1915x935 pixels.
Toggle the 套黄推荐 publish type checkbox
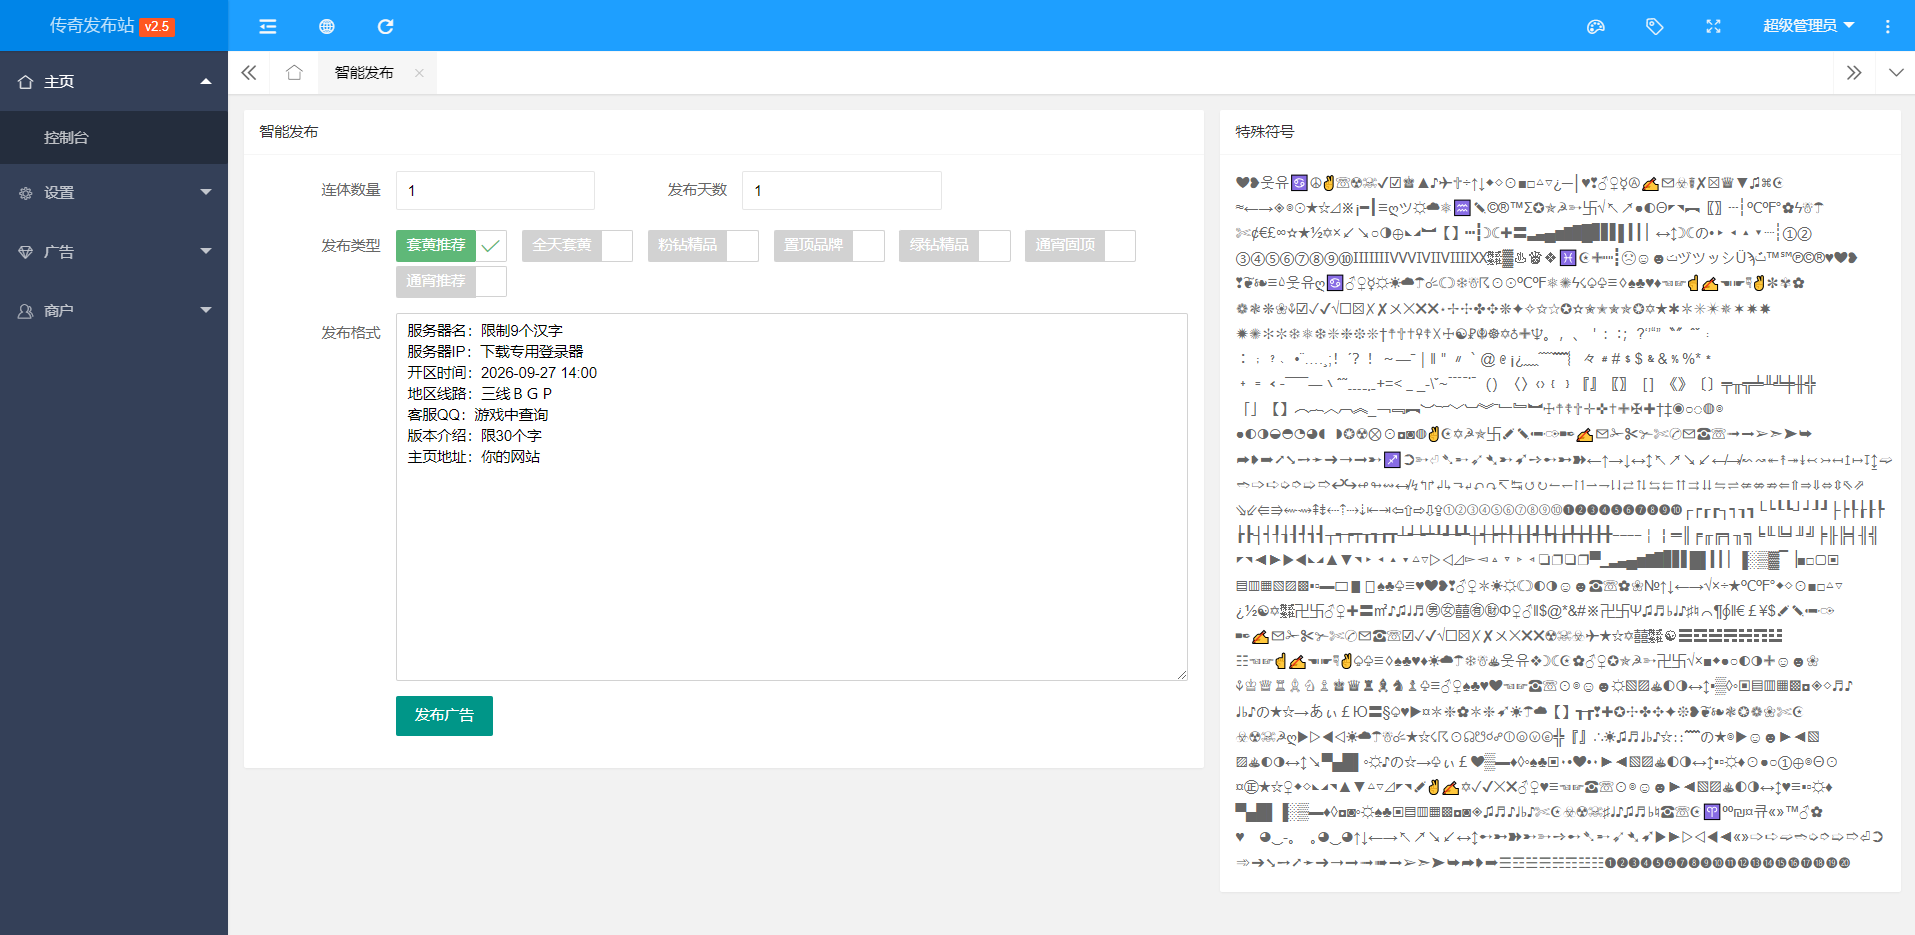(451, 245)
